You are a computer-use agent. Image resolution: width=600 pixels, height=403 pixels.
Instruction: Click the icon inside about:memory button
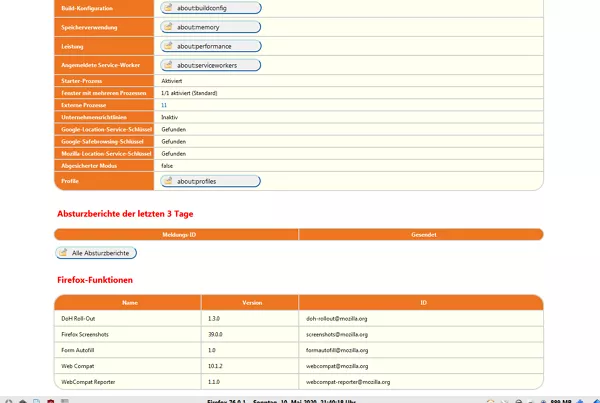click(168, 26)
